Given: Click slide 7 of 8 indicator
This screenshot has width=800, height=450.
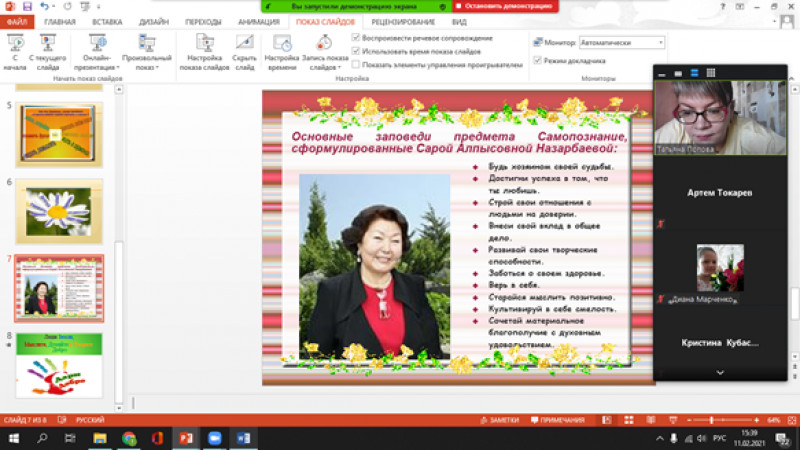Looking at the screenshot, I should coord(24,420).
